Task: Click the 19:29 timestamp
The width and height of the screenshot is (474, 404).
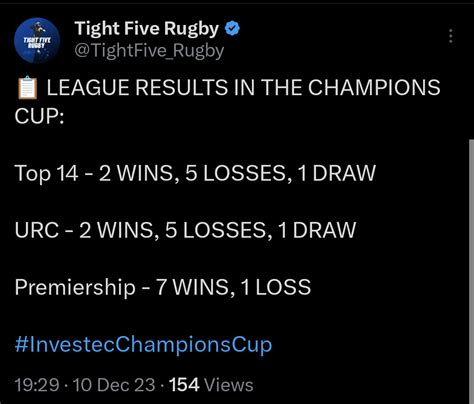Action: click(37, 385)
